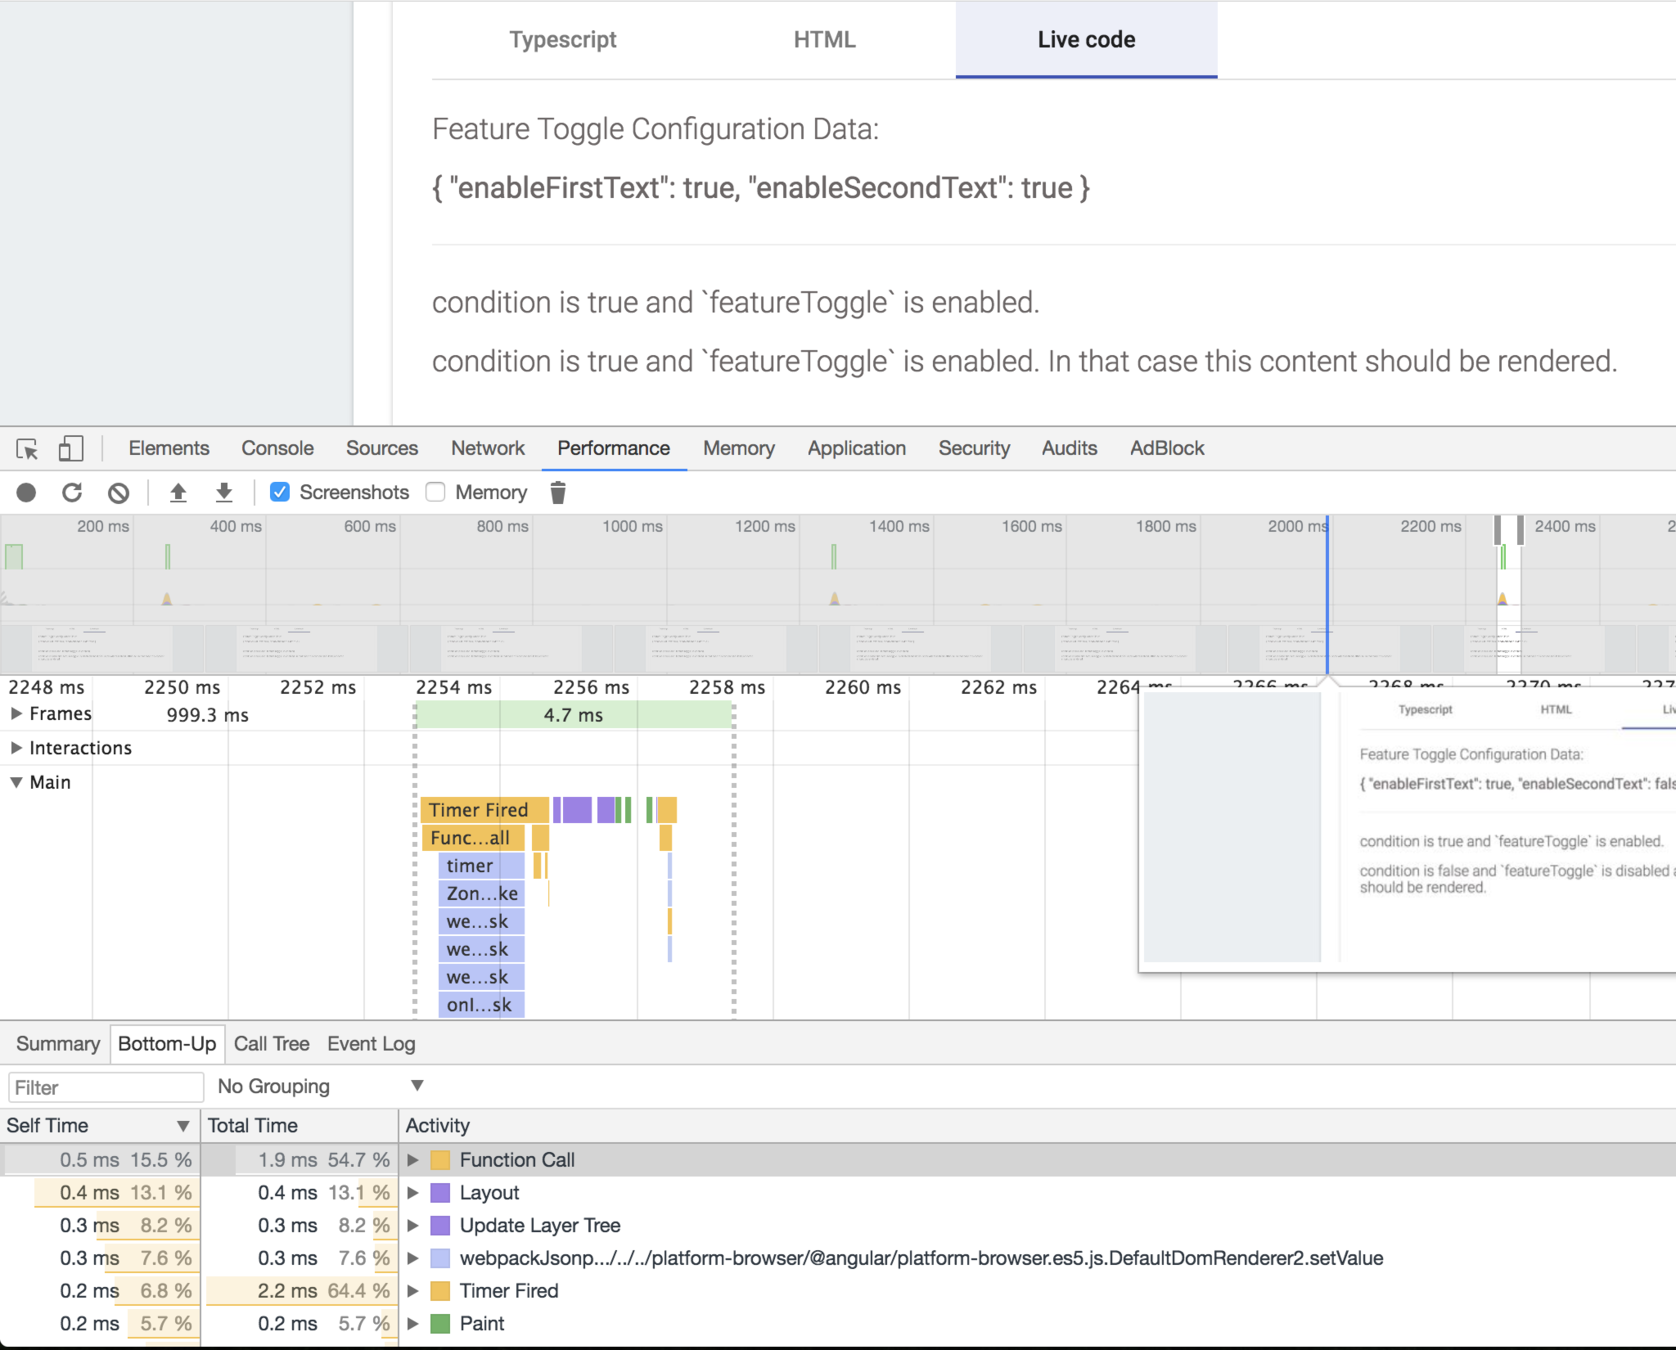Click the green Paint color swatch
Image resolution: width=1676 pixels, height=1350 pixels.
[x=440, y=1324]
